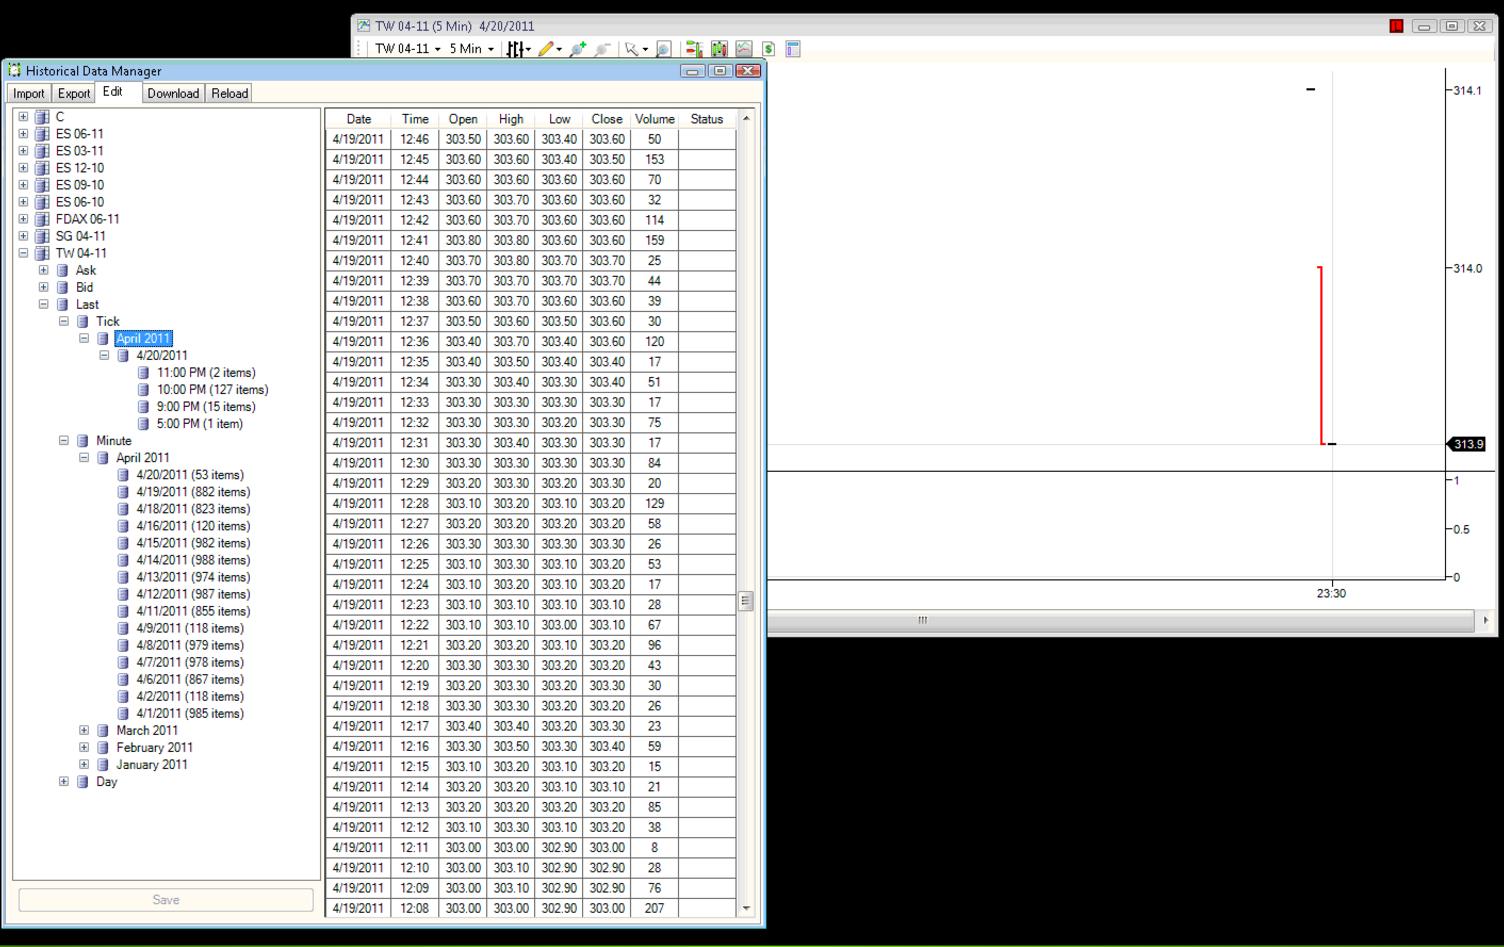Click the Save button

pyautogui.click(x=166, y=900)
